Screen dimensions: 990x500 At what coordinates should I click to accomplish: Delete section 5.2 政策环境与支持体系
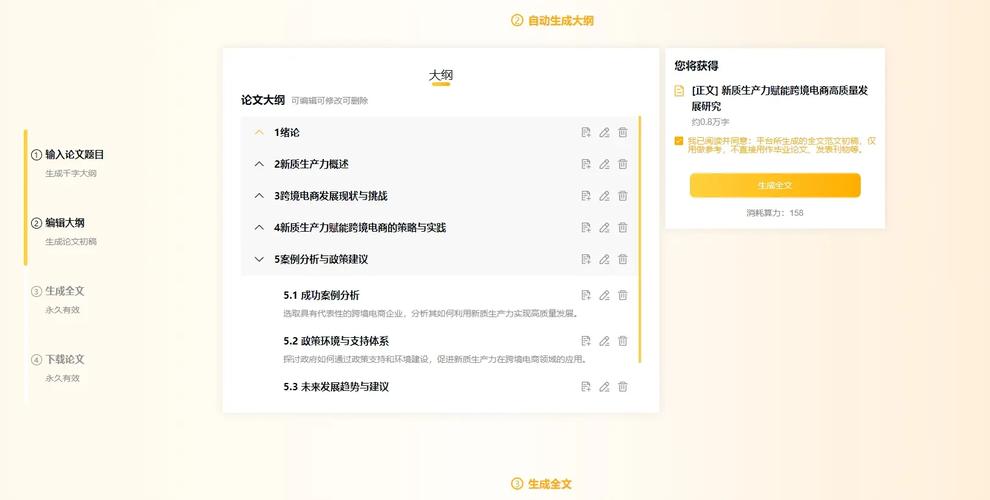pos(623,341)
